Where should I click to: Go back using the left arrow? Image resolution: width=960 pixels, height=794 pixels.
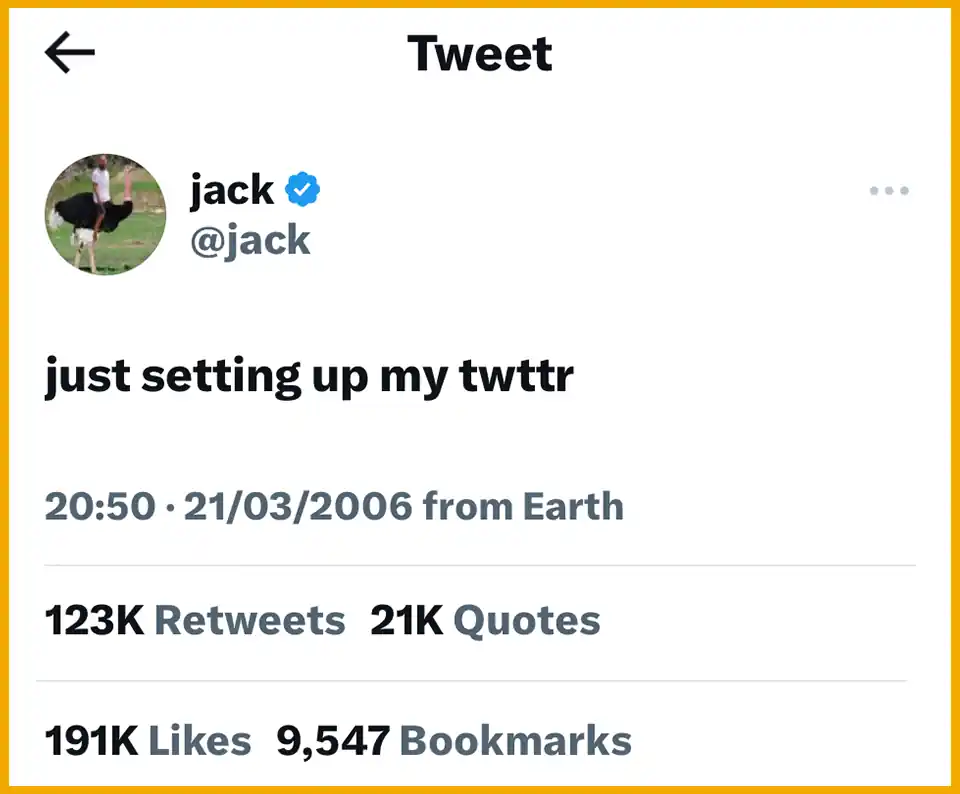[70, 54]
